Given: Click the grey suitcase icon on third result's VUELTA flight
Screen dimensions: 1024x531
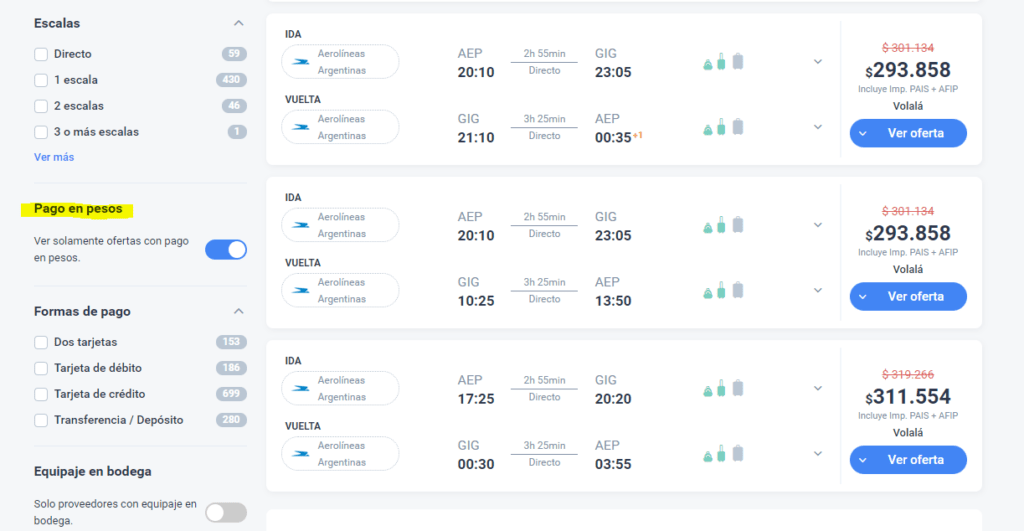Looking at the screenshot, I should [x=738, y=454].
